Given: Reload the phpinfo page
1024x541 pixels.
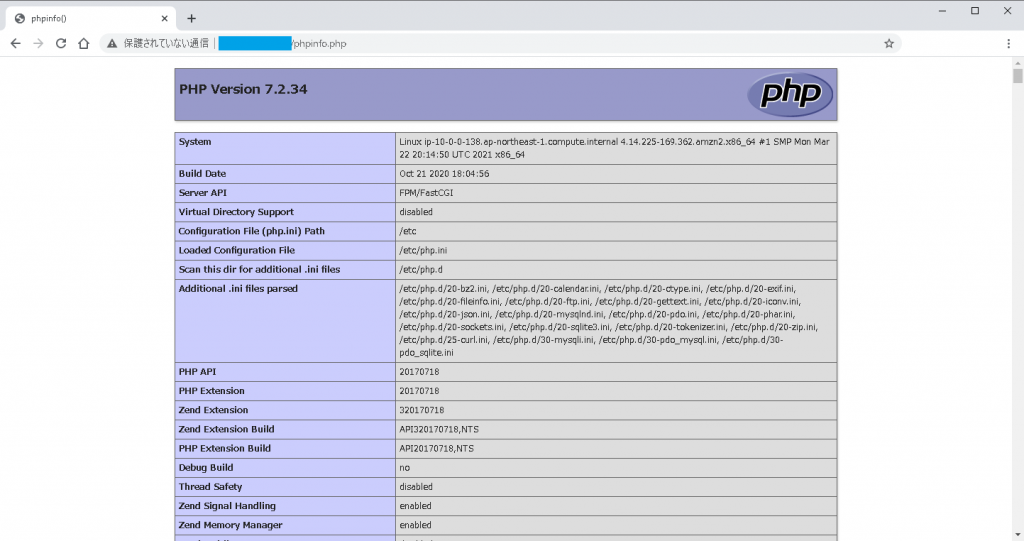Looking at the screenshot, I should (61, 44).
